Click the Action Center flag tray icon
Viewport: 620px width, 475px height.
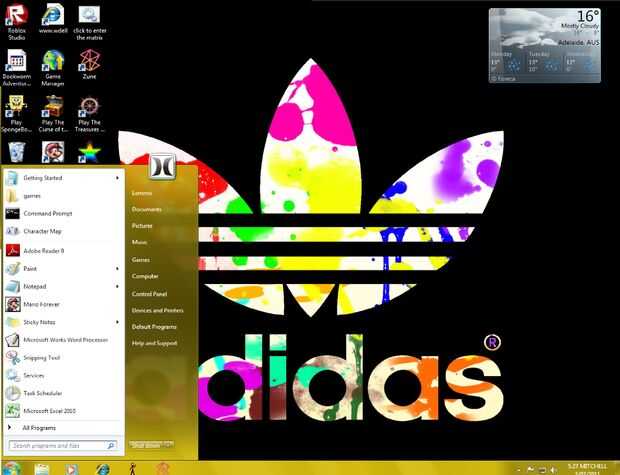coord(530,469)
